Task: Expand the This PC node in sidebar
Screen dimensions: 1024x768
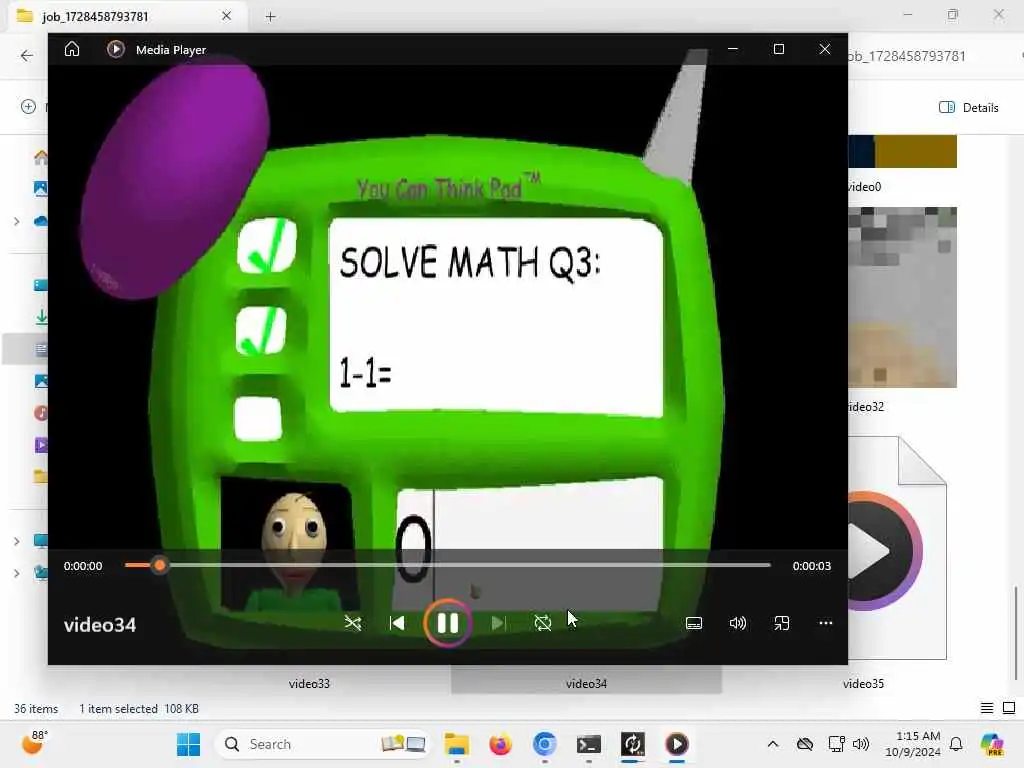Action: coord(16,541)
